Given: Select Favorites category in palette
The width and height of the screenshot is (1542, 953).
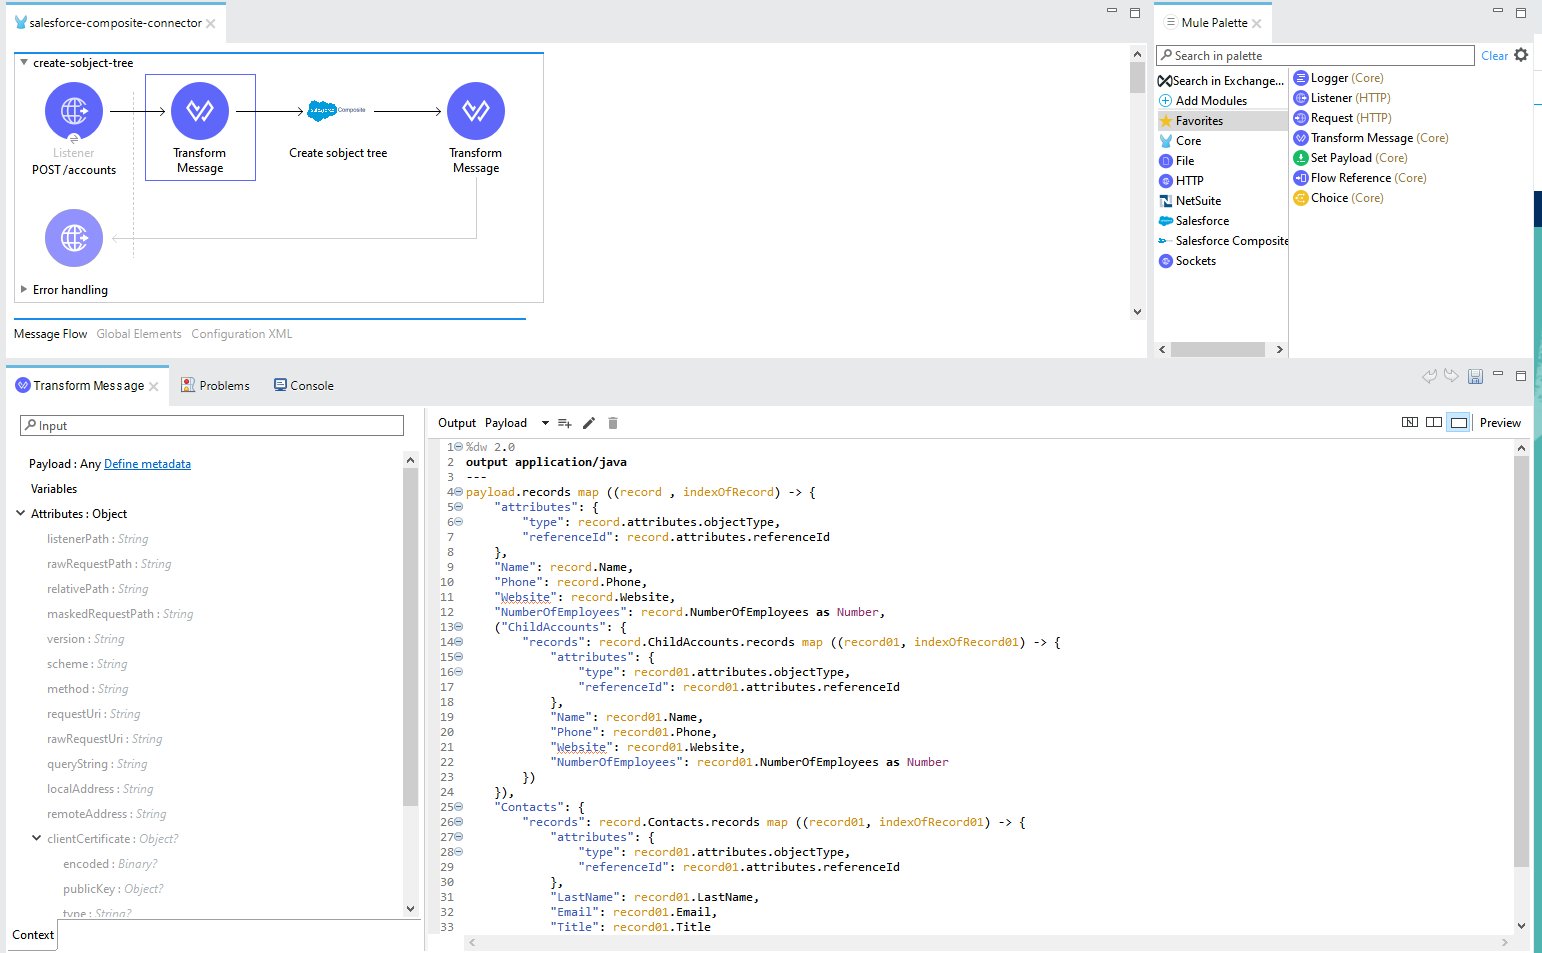Looking at the screenshot, I should (x=1222, y=121).
